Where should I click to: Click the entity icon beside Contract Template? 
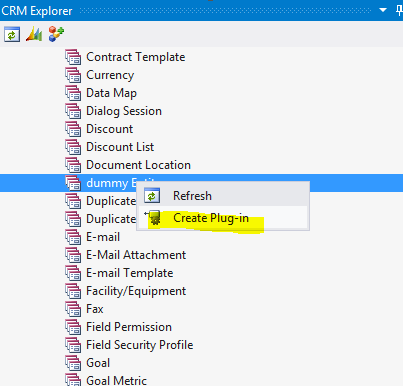click(73, 57)
